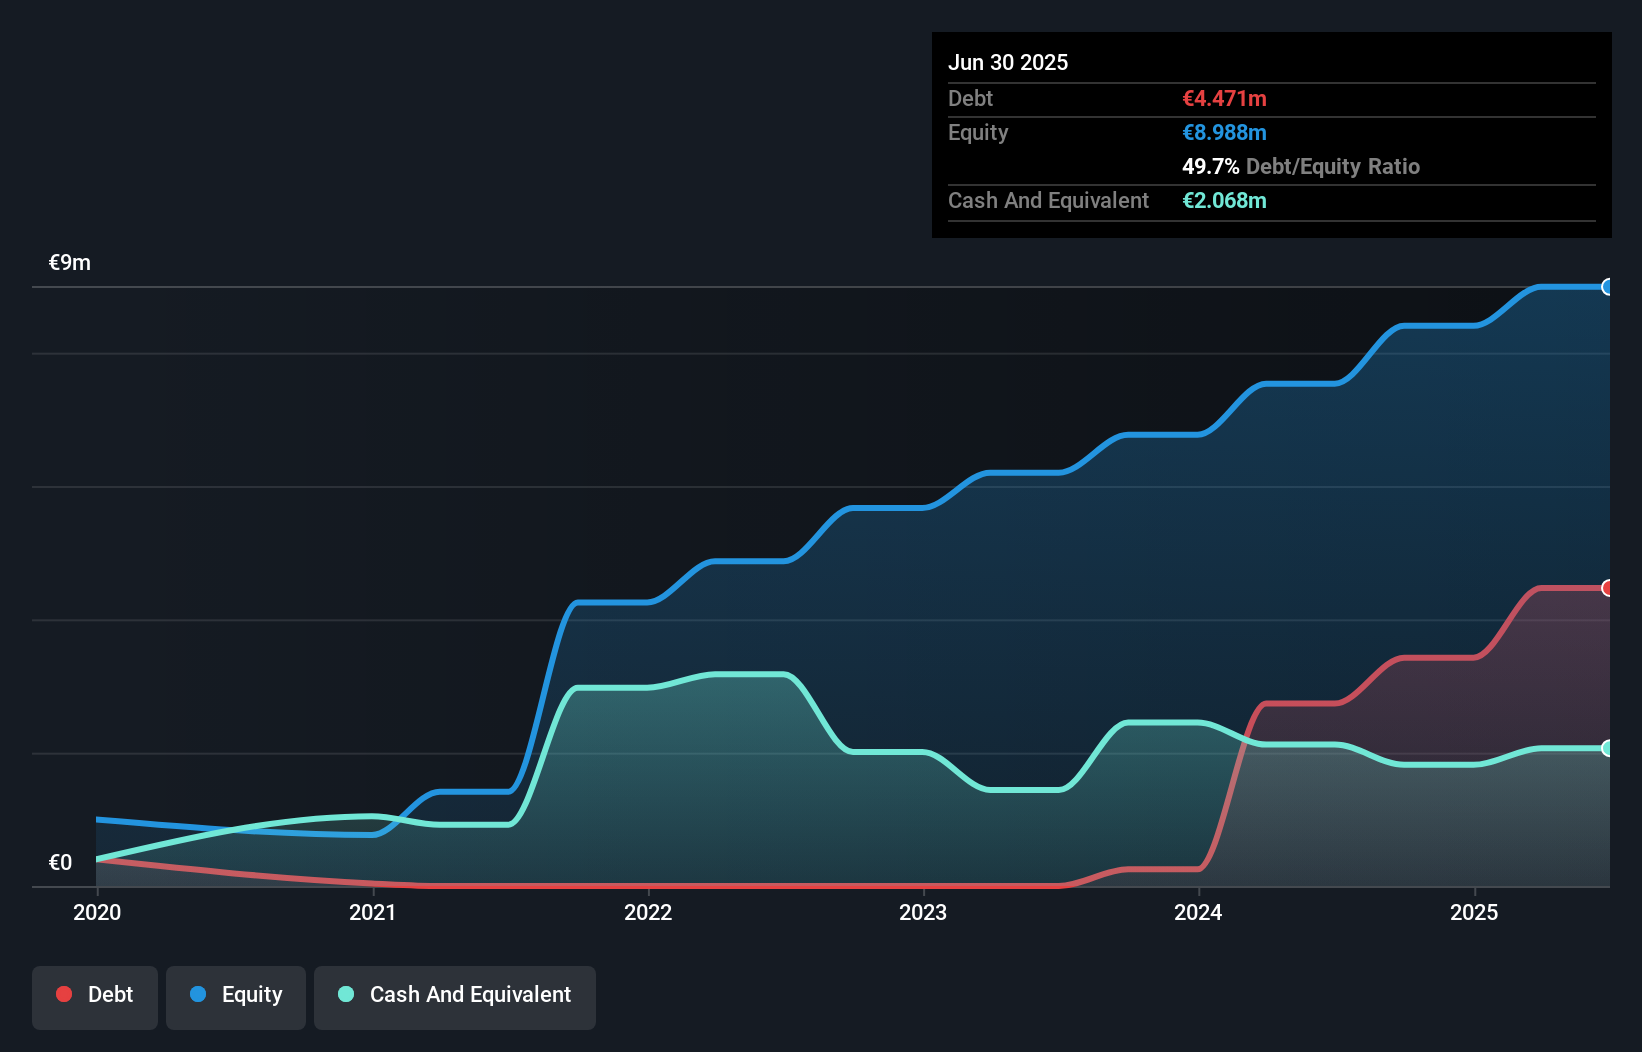Select the Cash endpoint marker on the chart
This screenshot has height=1052, width=1642.
(1608, 748)
